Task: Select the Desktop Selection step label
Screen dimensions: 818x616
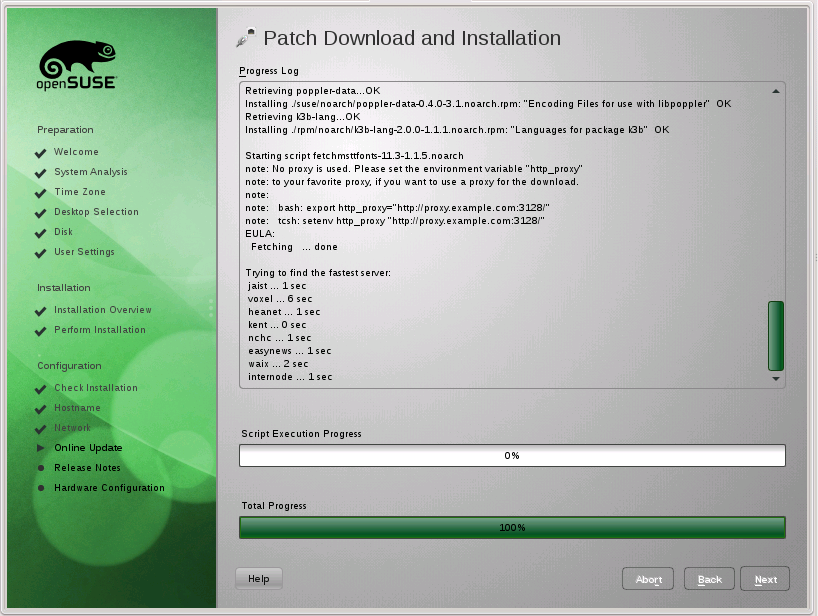Action: coord(97,212)
